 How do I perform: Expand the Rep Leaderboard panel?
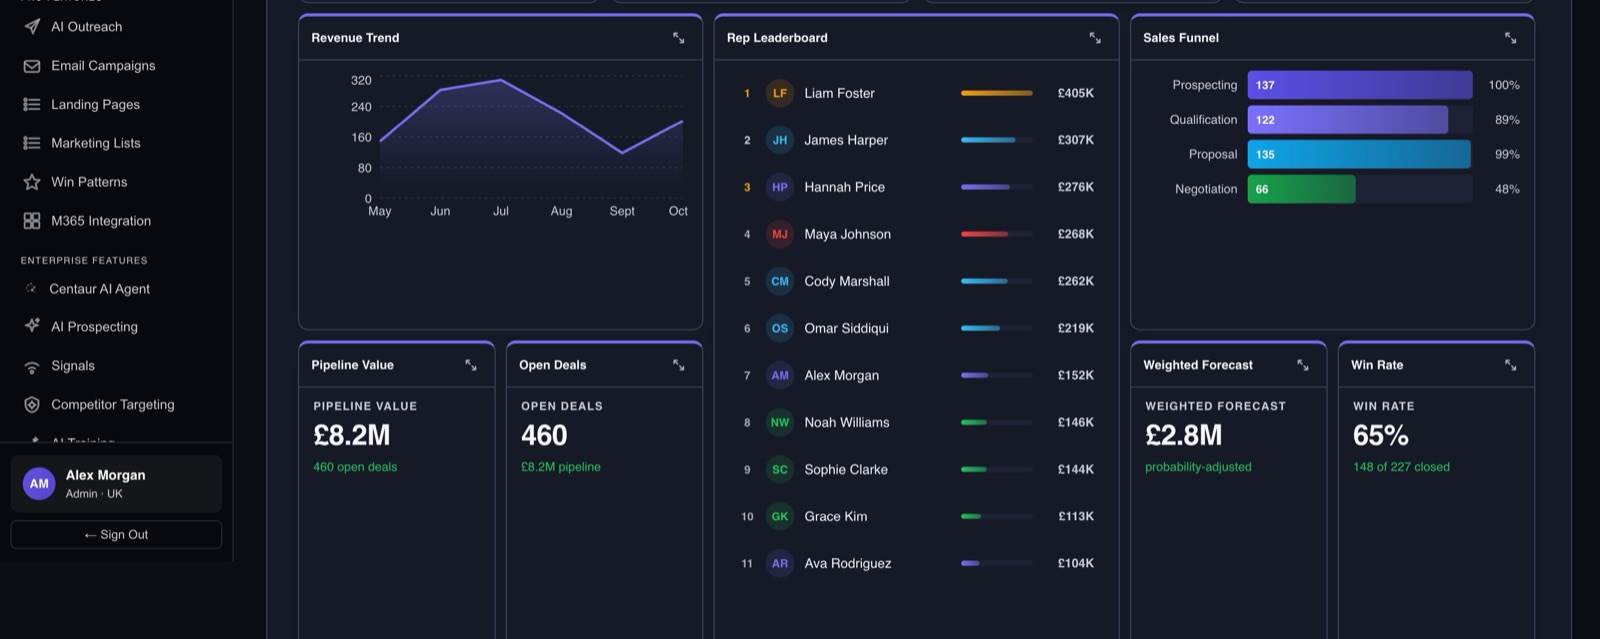click(1095, 38)
